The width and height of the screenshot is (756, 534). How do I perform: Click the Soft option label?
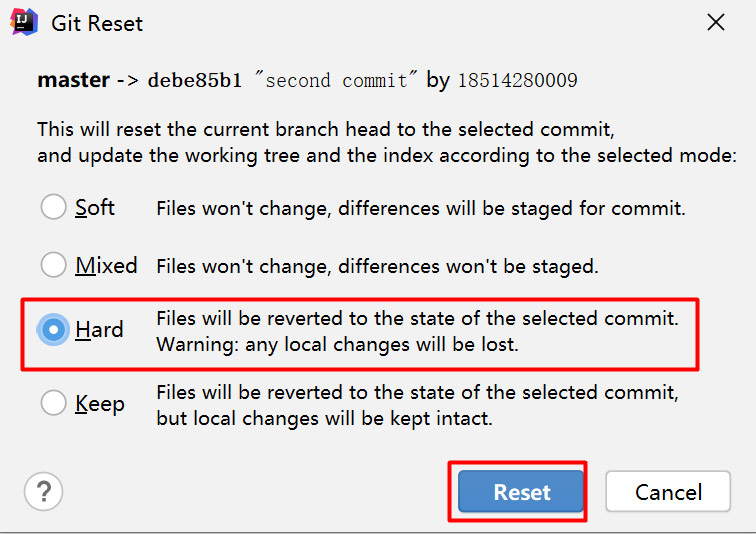click(95, 208)
